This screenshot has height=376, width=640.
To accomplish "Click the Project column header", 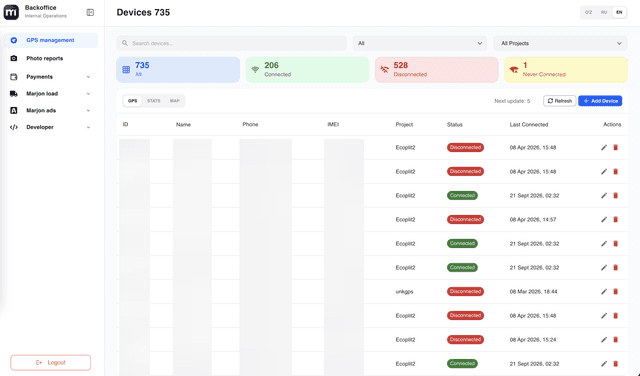I will [x=404, y=125].
